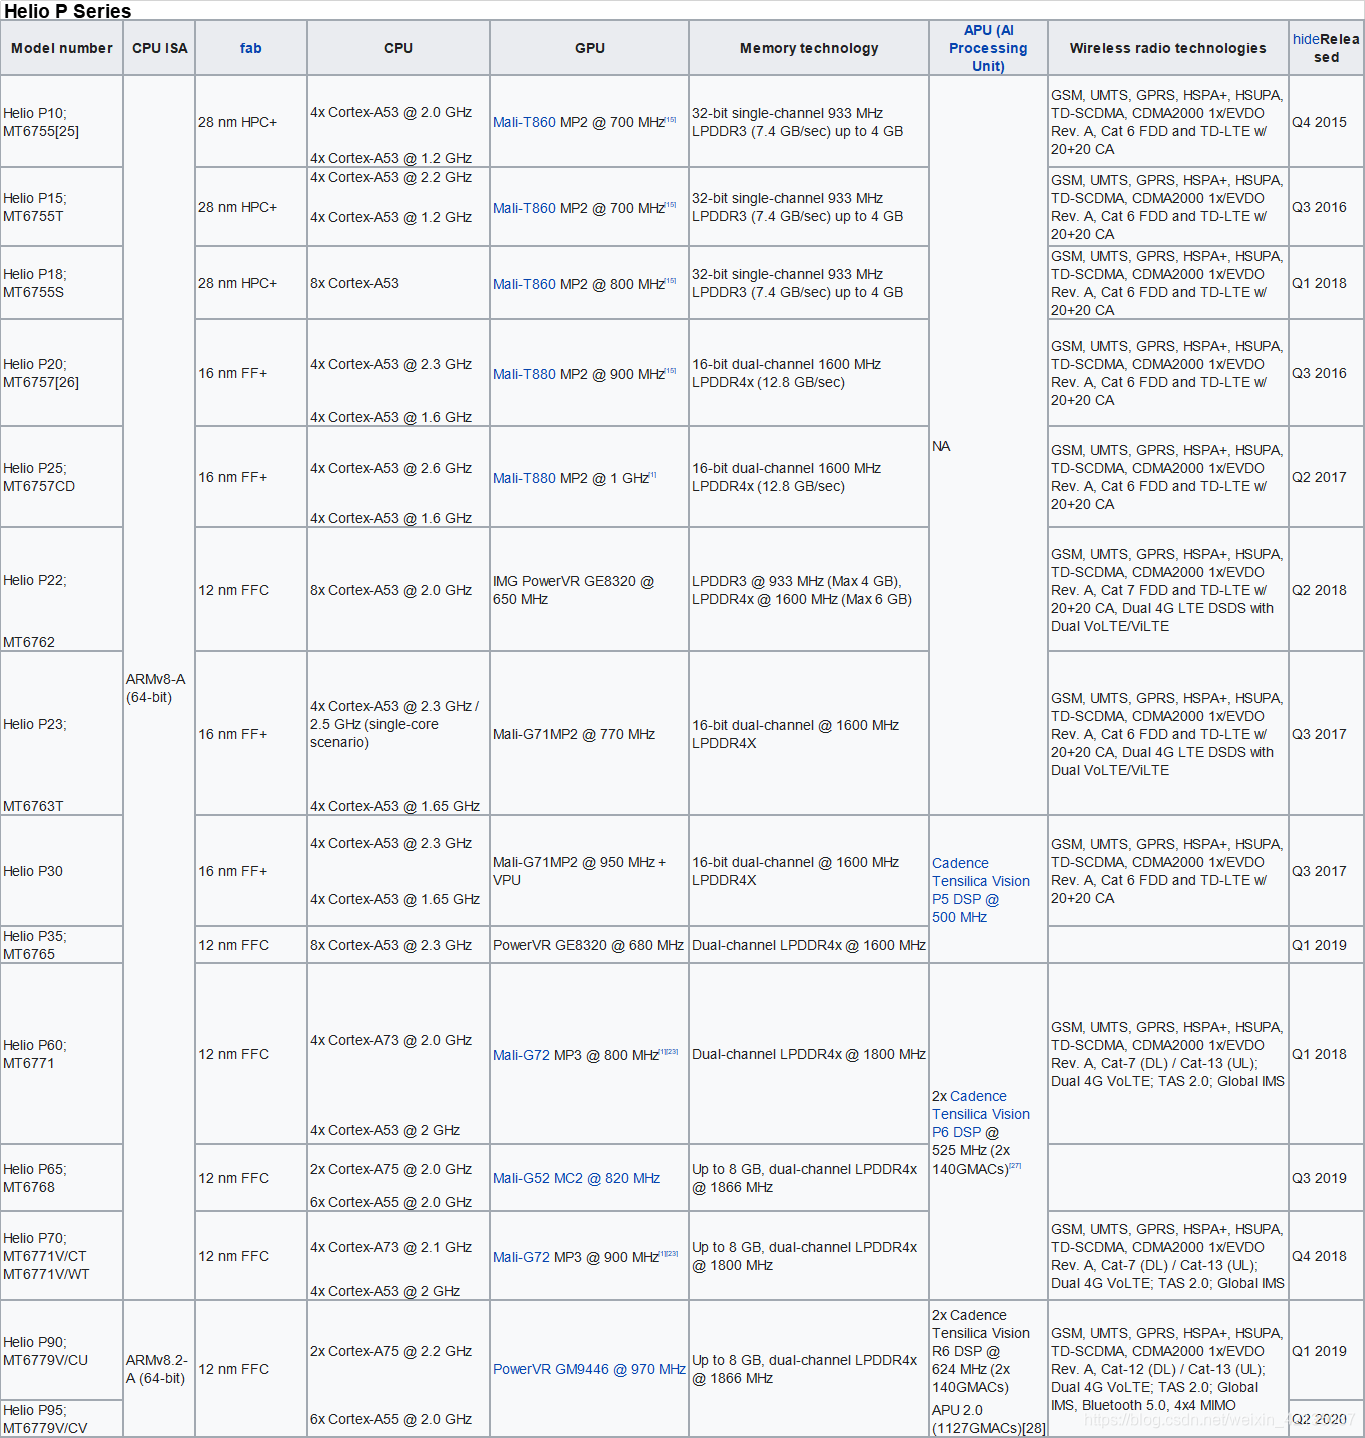The height and width of the screenshot is (1438, 1365).
Task: Click the 'Q3 2019' release cell
Action: (1326, 1178)
